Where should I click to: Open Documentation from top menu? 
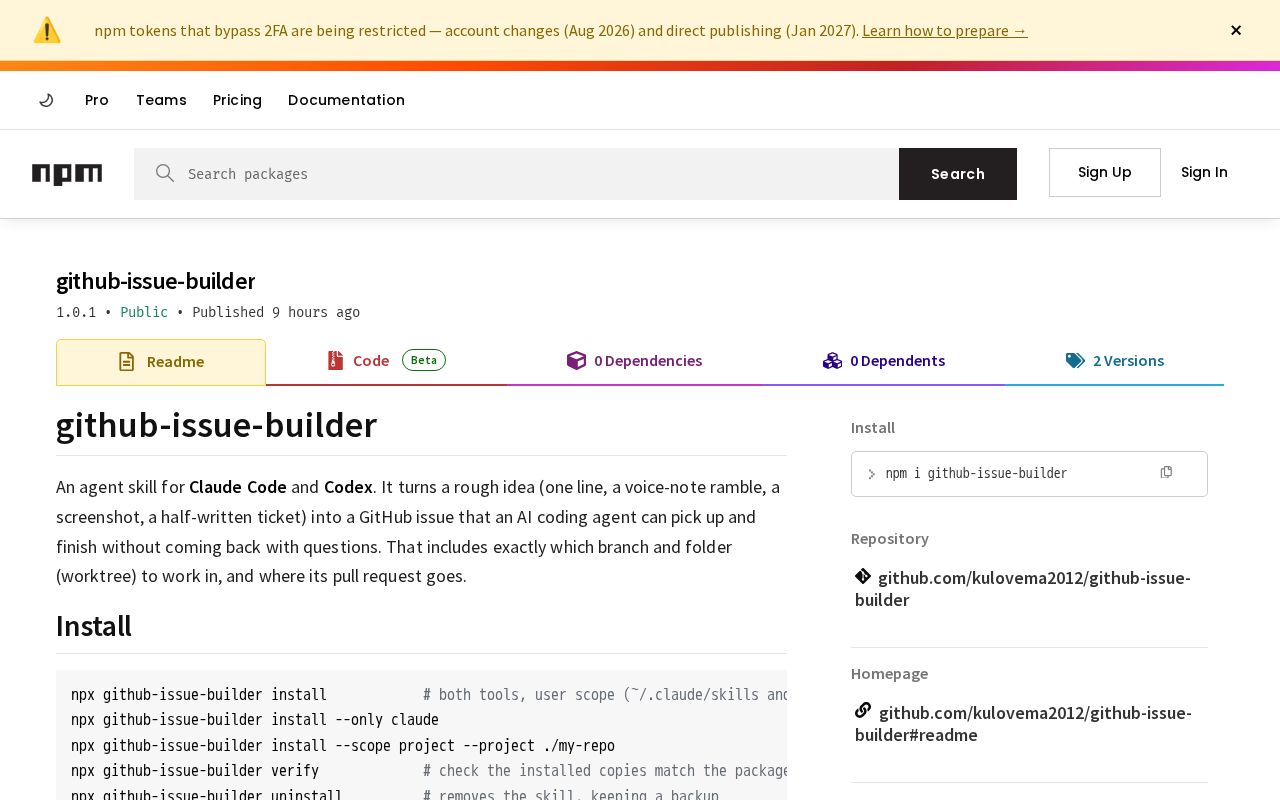pyautogui.click(x=346, y=100)
